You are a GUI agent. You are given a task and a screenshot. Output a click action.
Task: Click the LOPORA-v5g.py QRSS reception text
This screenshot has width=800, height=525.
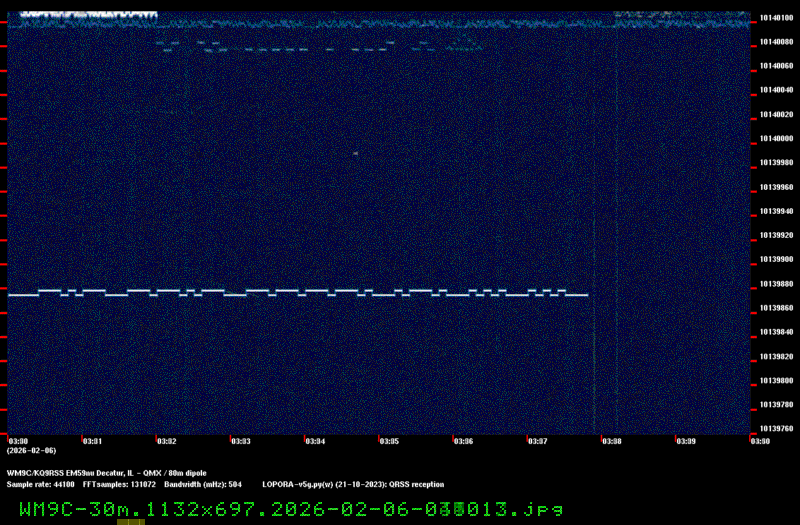point(352,484)
